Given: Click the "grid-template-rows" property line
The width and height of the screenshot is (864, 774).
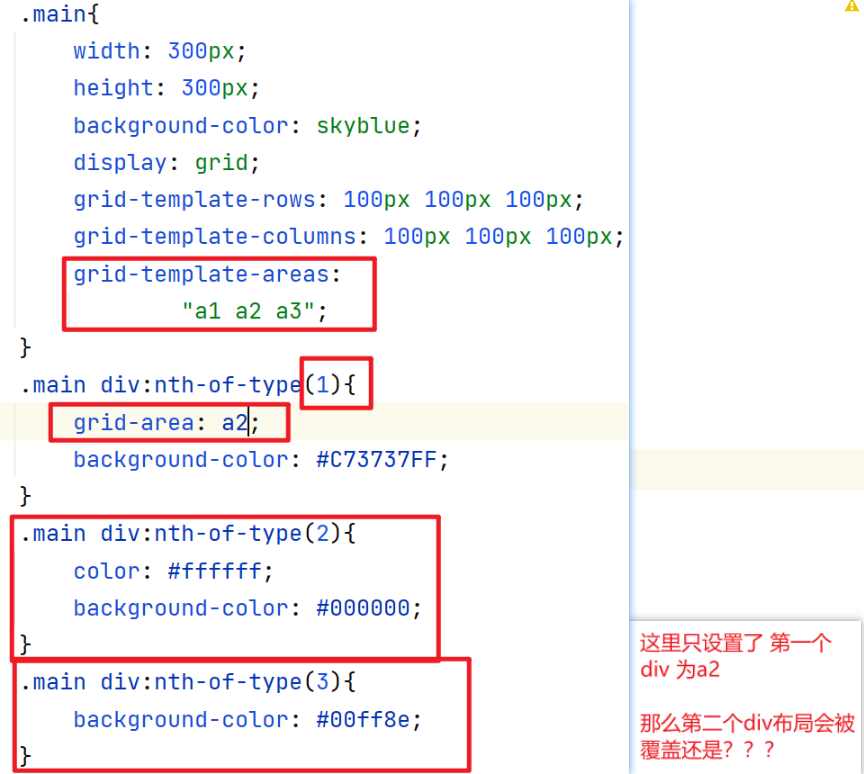Looking at the screenshot, I should [328, 199].
